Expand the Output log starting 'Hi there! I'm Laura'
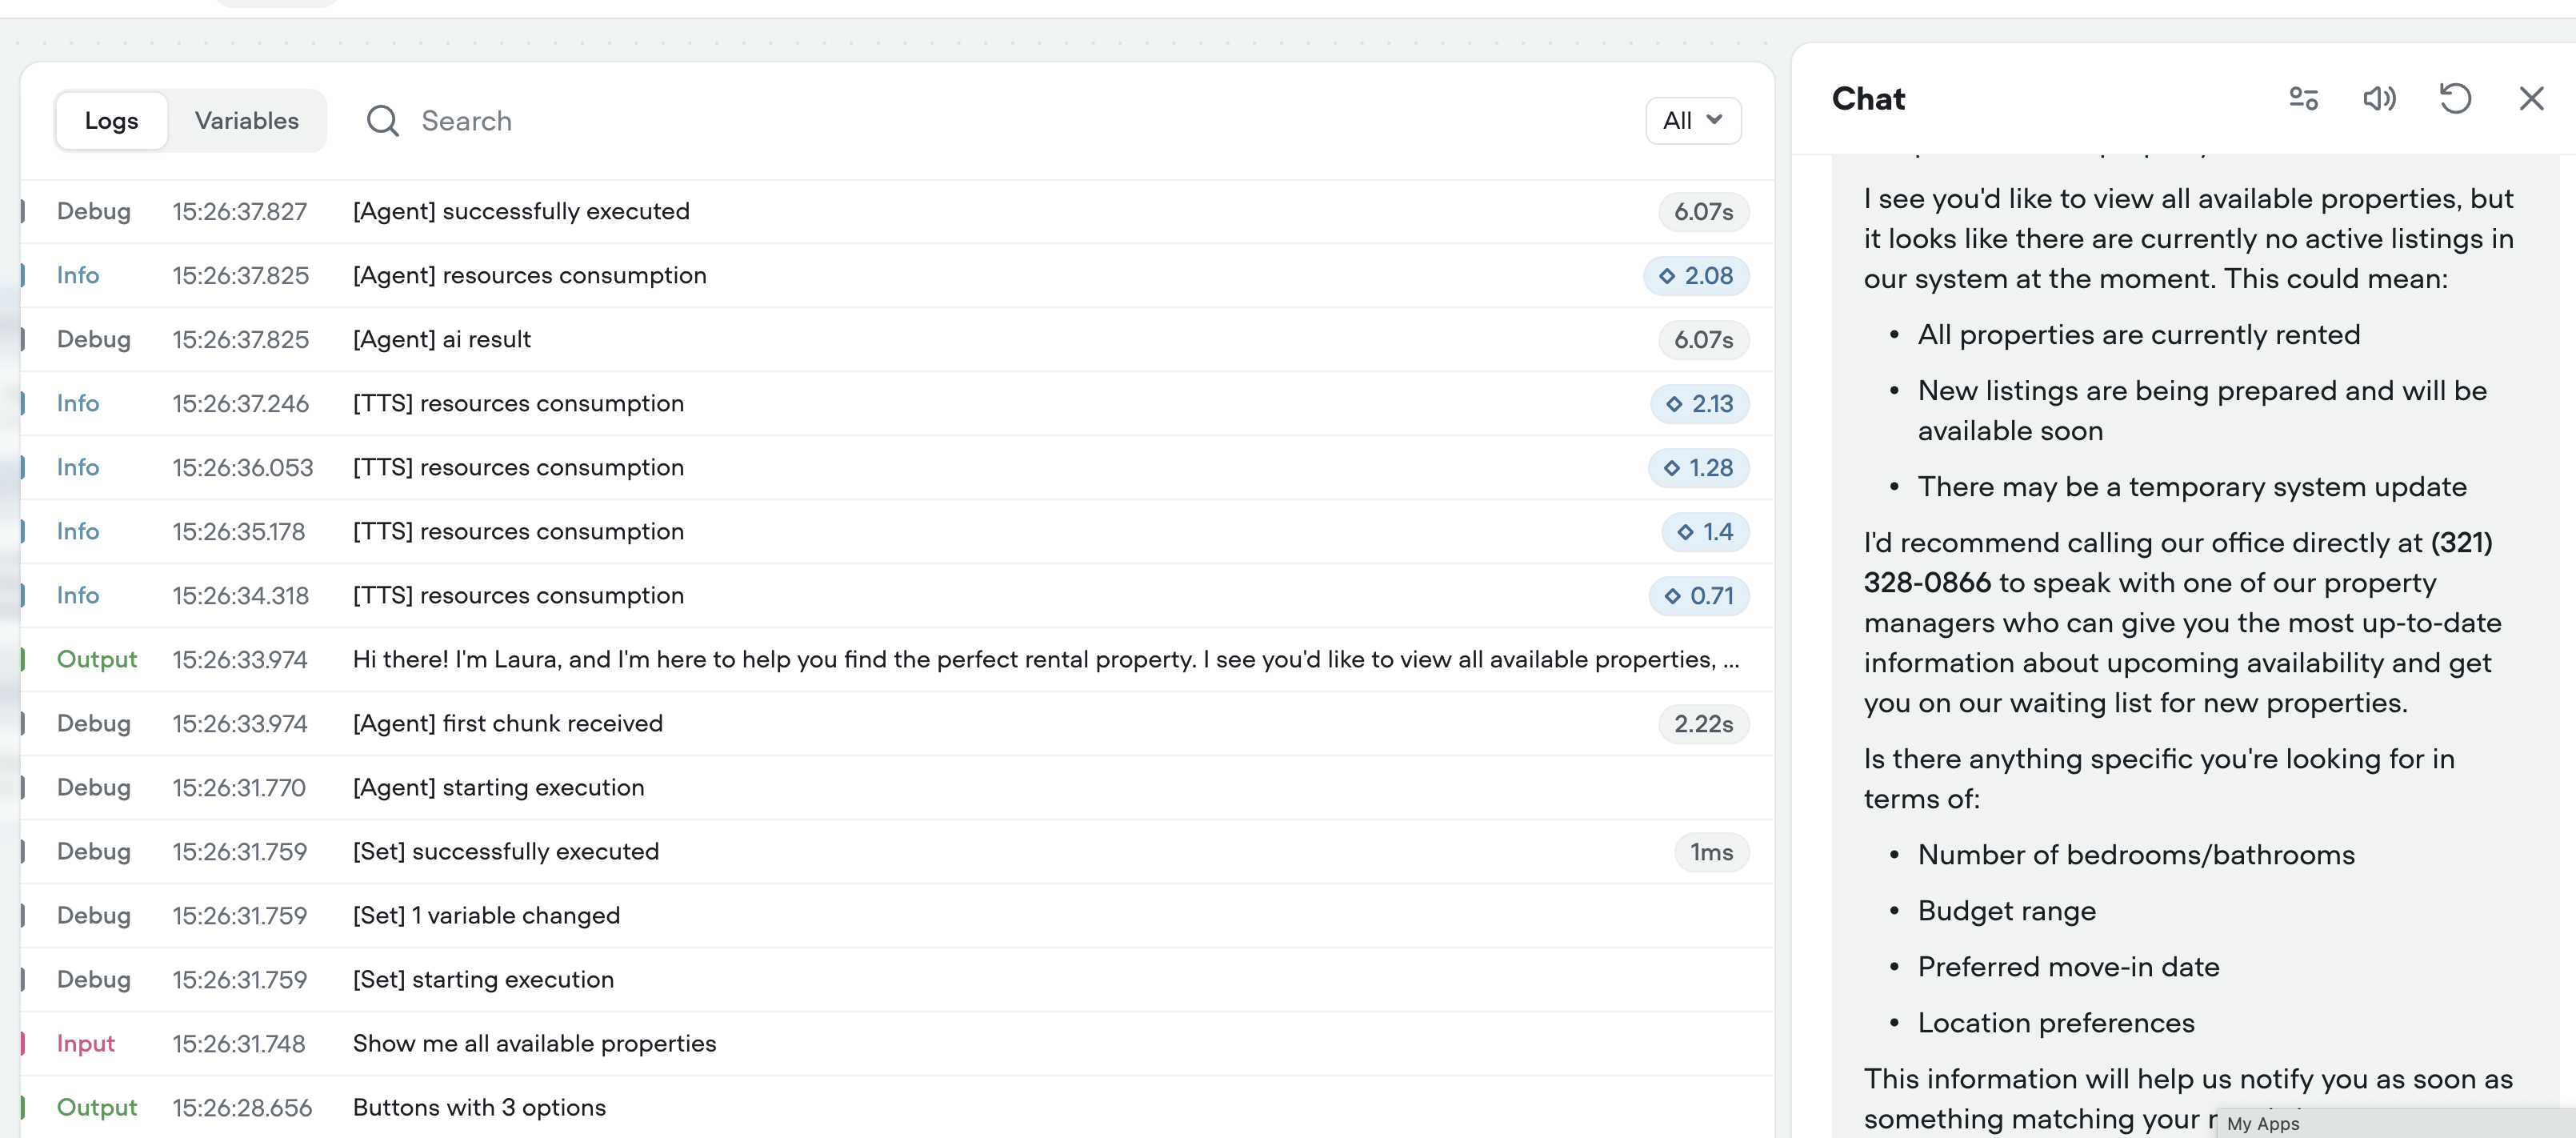Image resolution: width=2576 pixels, height=1138 pixels. (x=1044, y=660)
